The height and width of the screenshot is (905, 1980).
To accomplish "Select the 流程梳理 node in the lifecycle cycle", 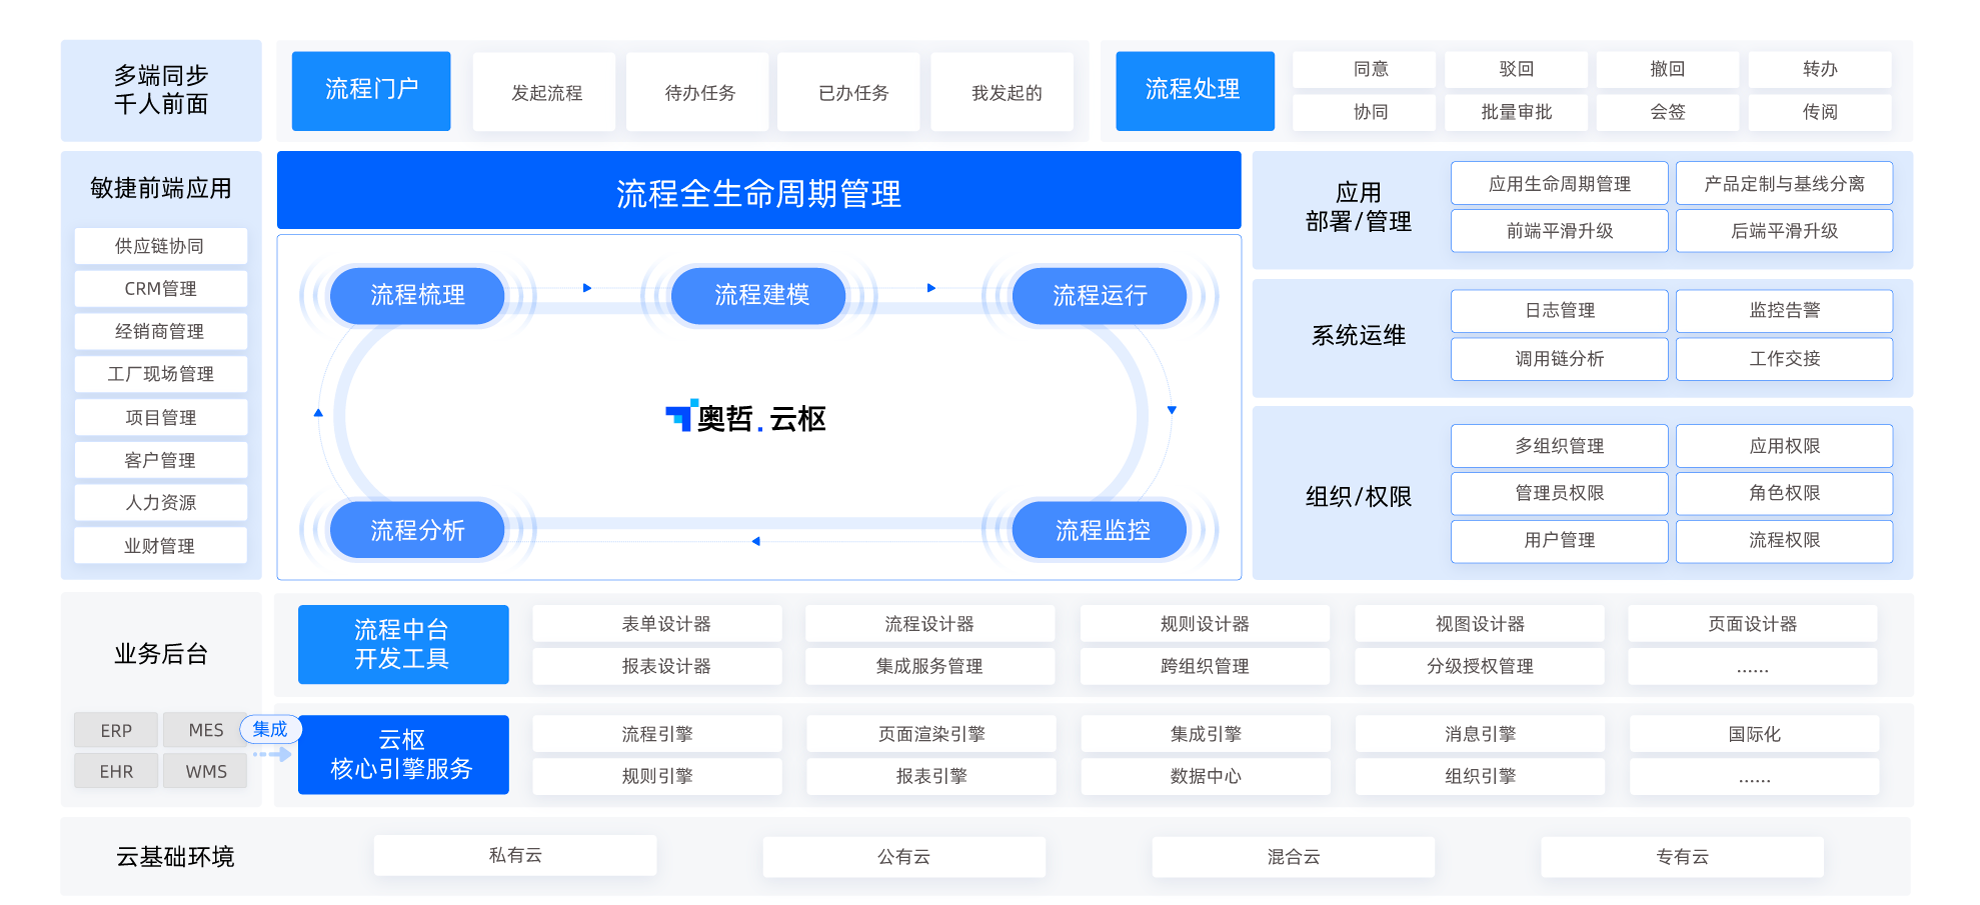I will tap(416, 295).
